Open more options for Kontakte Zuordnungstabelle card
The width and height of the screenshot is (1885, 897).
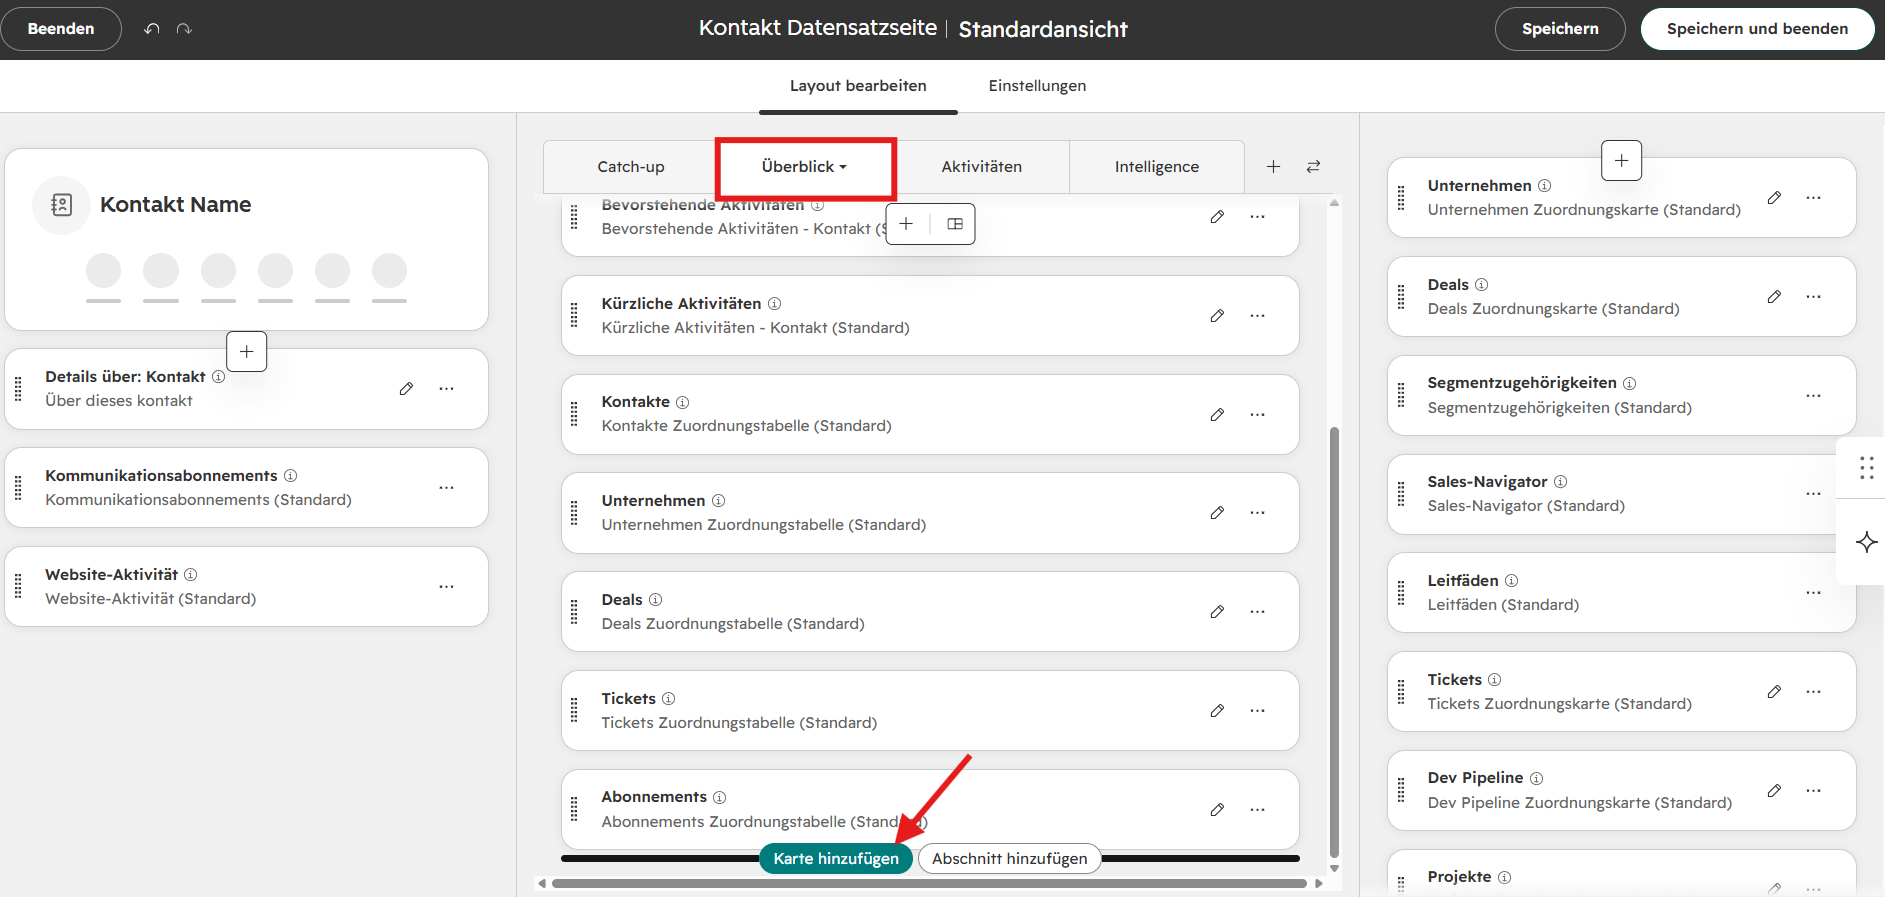pyautogui.click(x=1257, y=414)
